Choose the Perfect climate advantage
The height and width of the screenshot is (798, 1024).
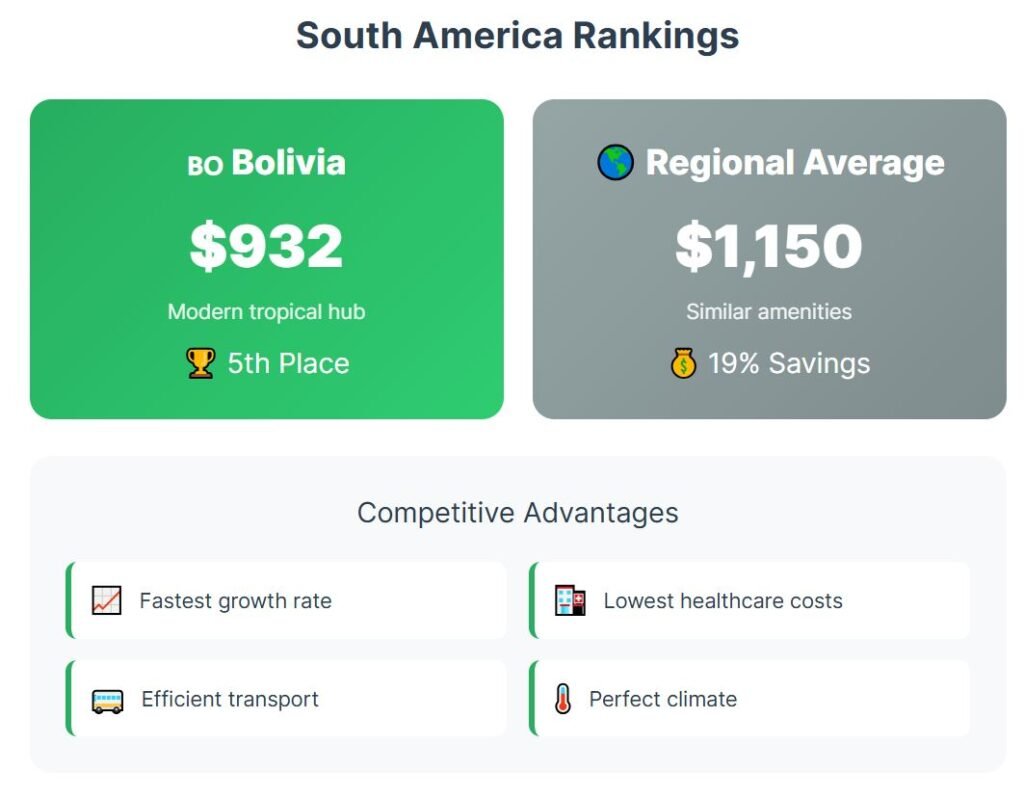(662, 699)
